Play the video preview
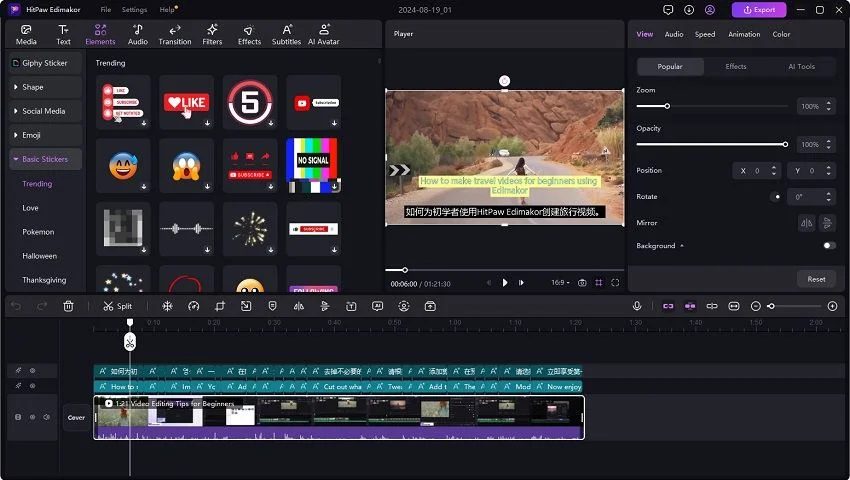The height and width of the screenshot is (480, 850). click(x=505, y=283)
